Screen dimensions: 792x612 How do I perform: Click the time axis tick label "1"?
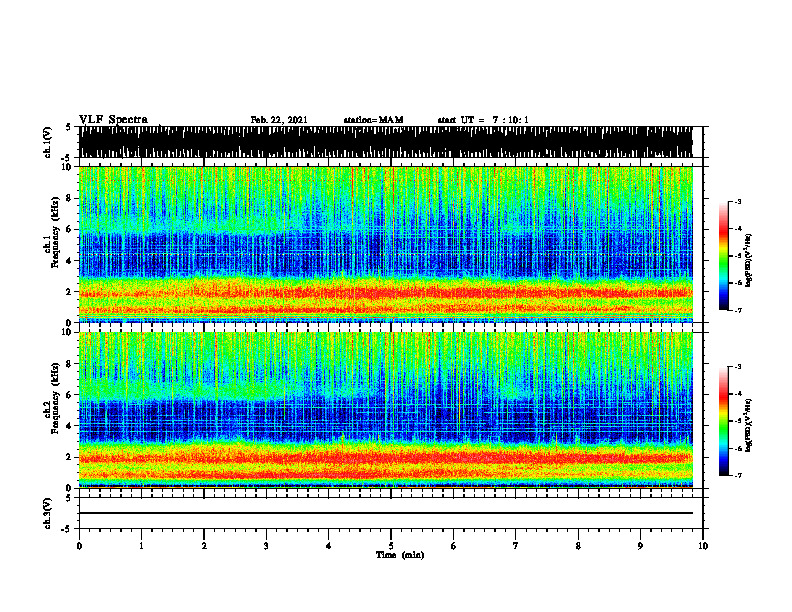coord(141,546)
